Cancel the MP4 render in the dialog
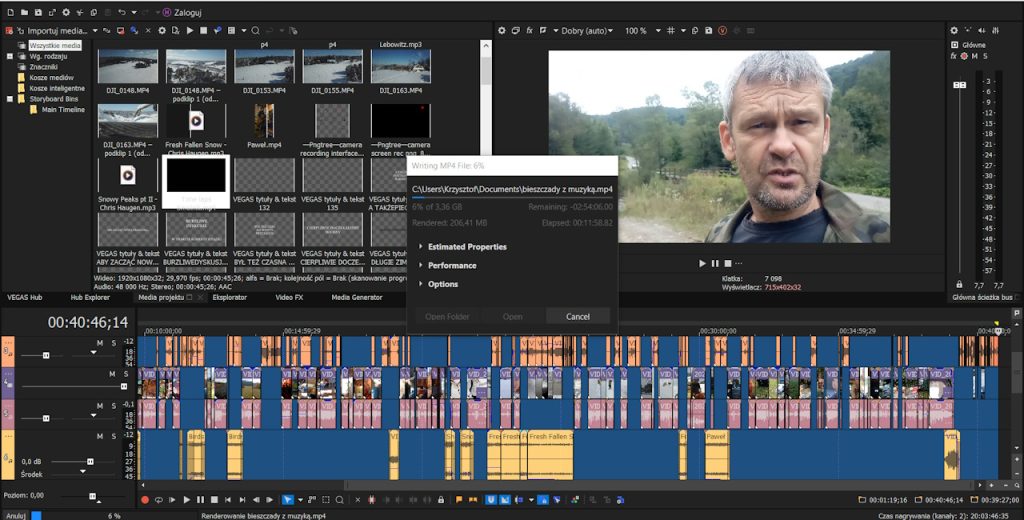1024x520 pixels. click(578, 316)
